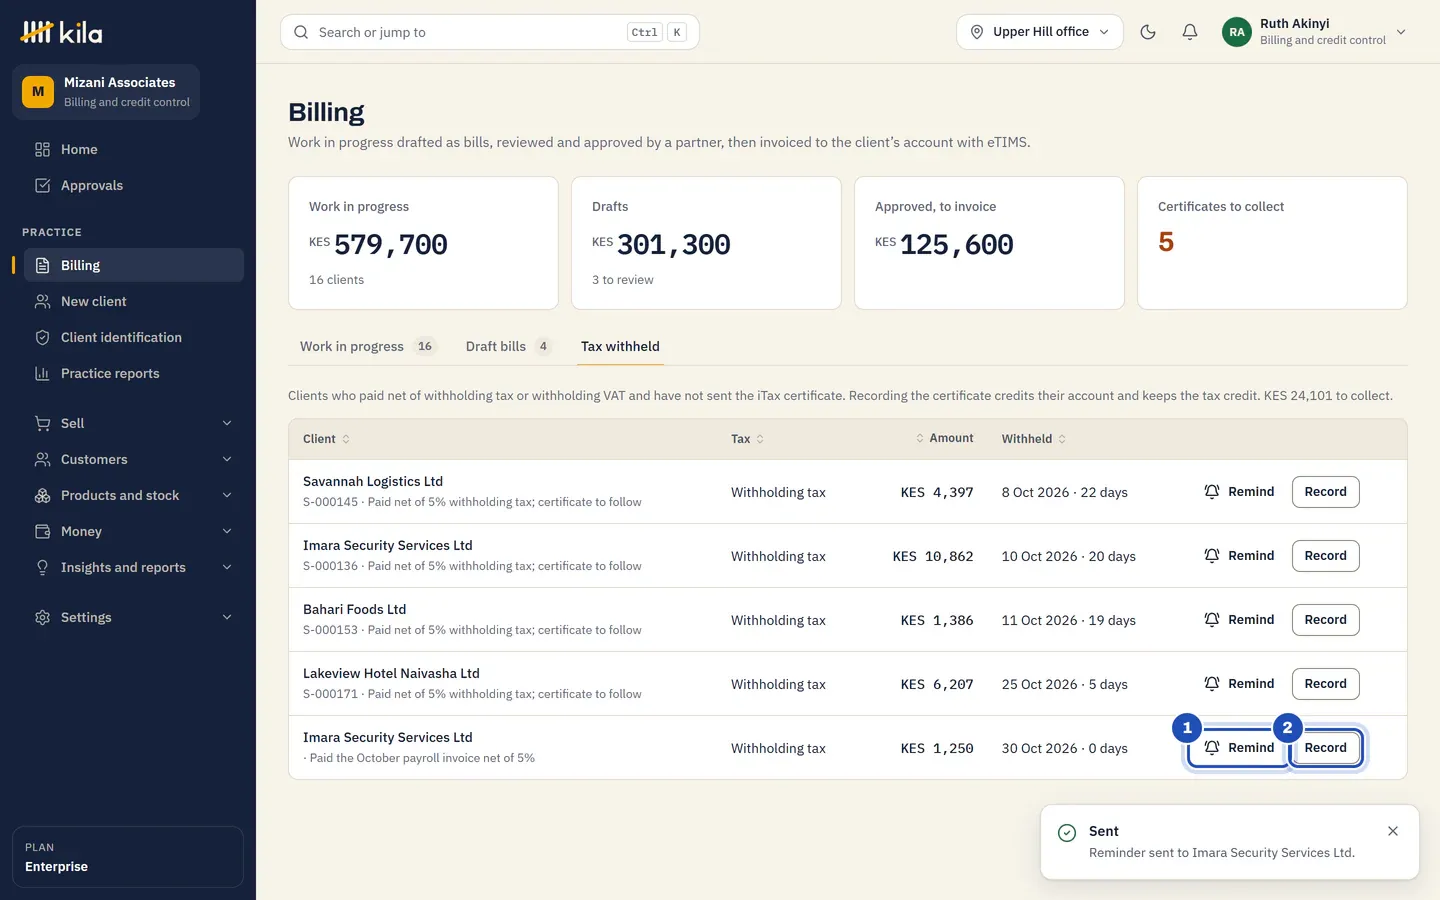Select the Tax withheld tab

(620, 346)
